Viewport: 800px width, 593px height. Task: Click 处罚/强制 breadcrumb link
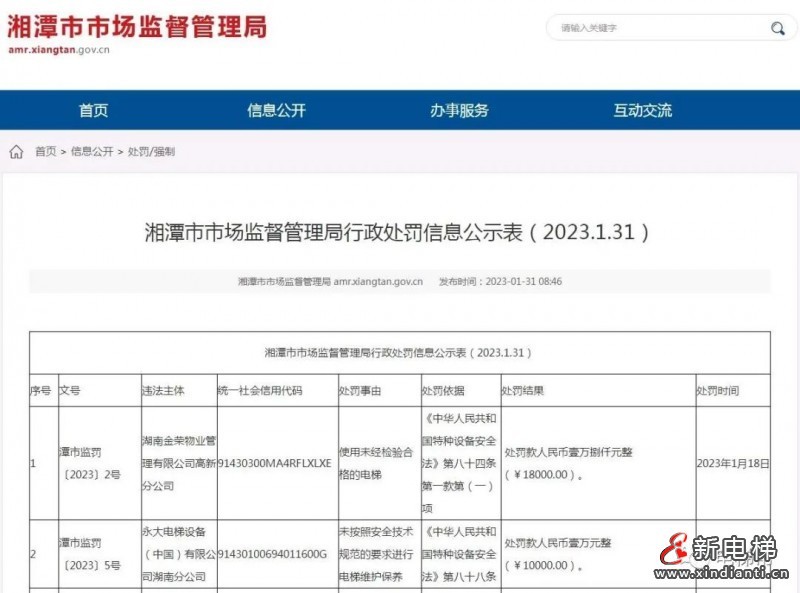coord(151,152)
